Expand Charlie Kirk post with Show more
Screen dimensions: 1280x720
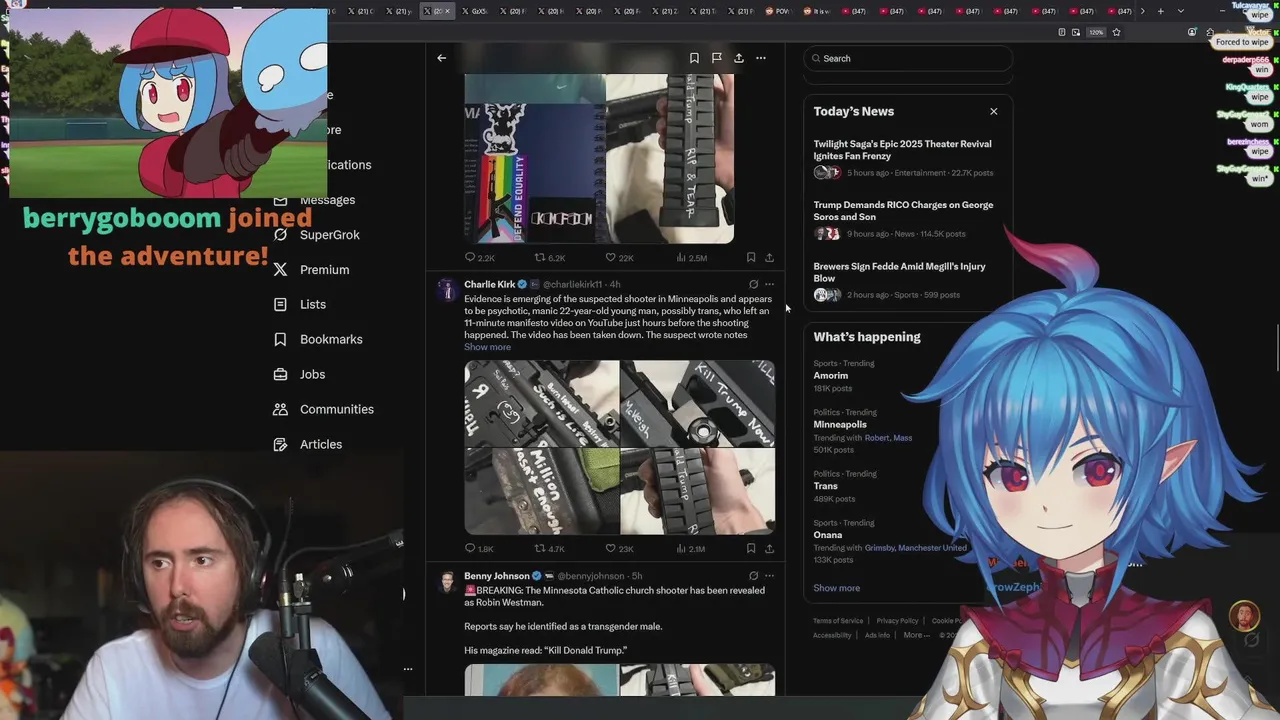[x=487, y=347]
